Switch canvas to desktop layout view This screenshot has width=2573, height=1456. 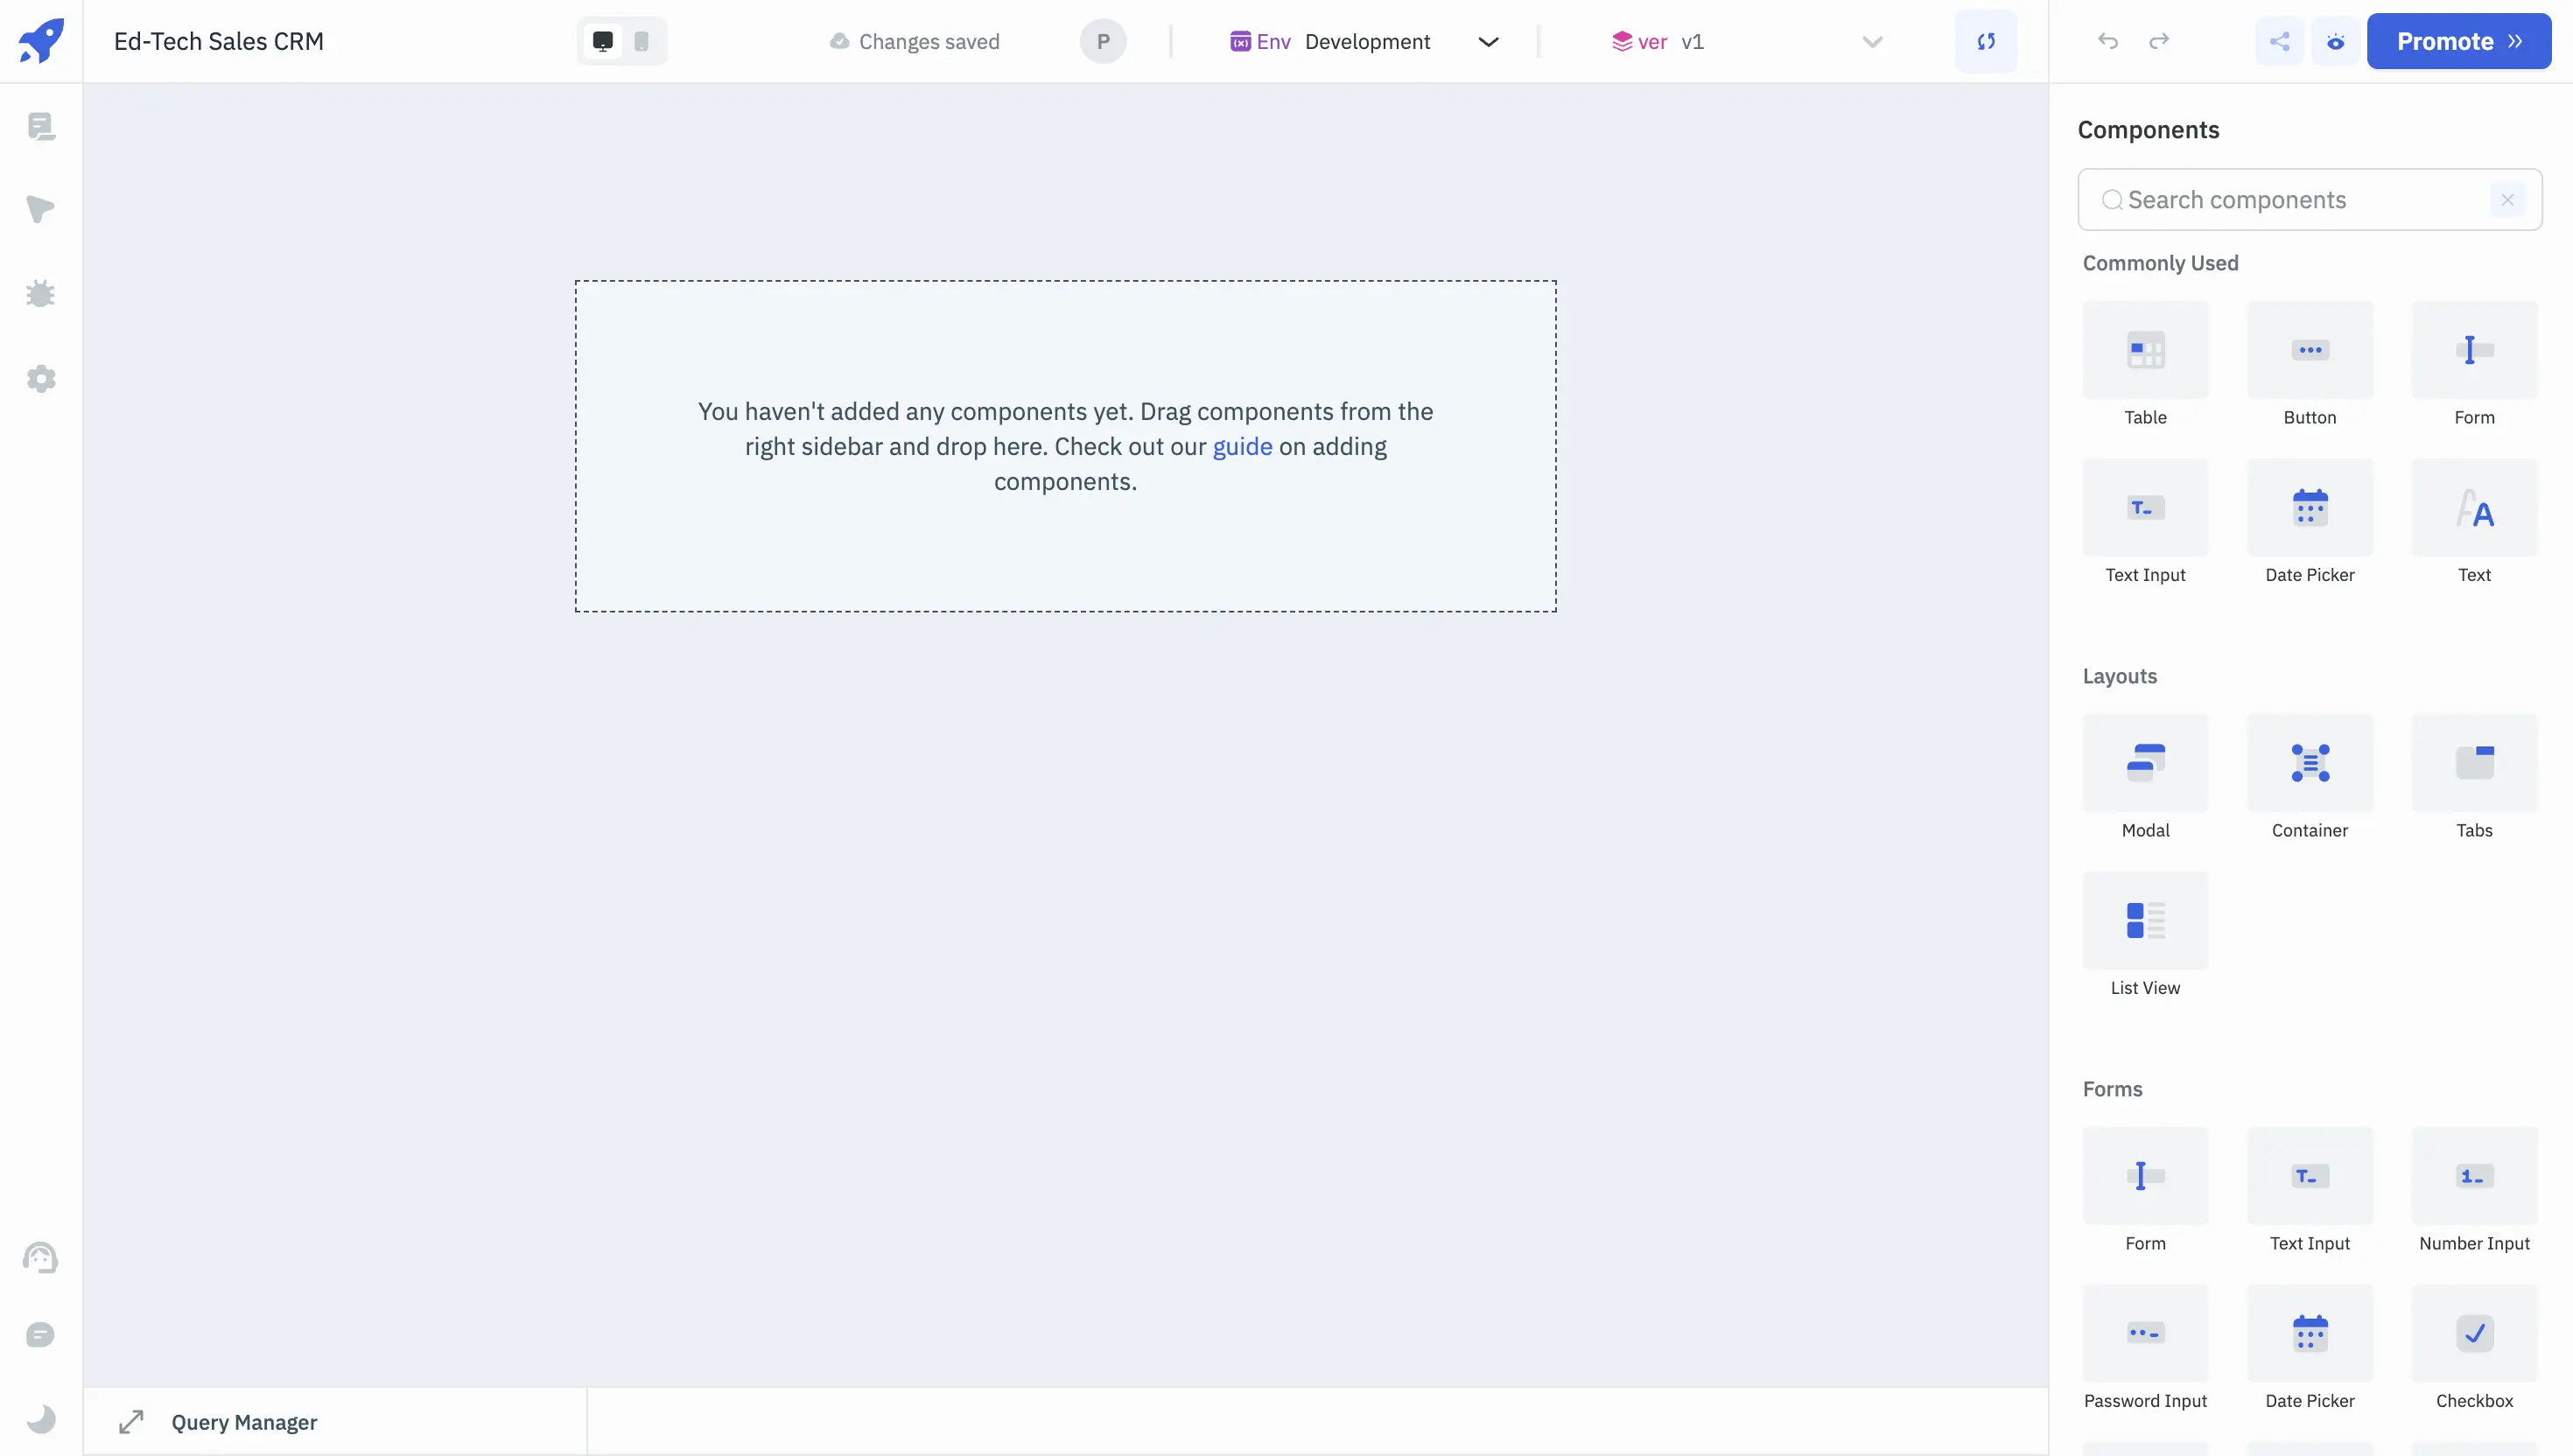(603, 41)
